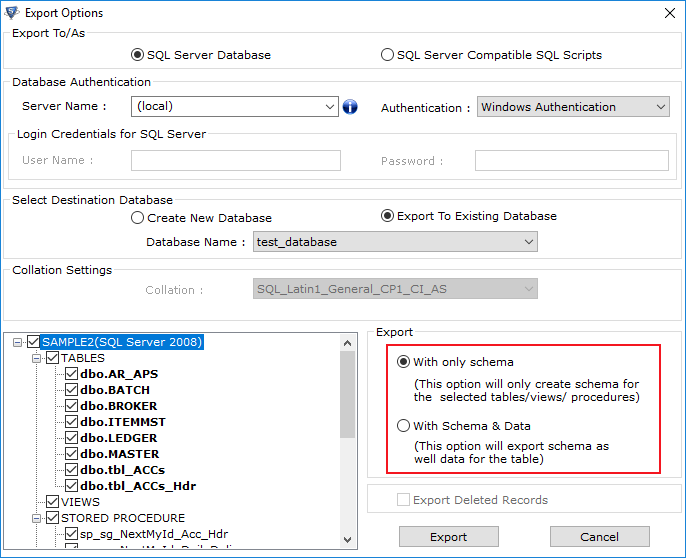Collapse the SAMPLE2 root tree node
Screen dimensions: 686x558
(18, 342)
